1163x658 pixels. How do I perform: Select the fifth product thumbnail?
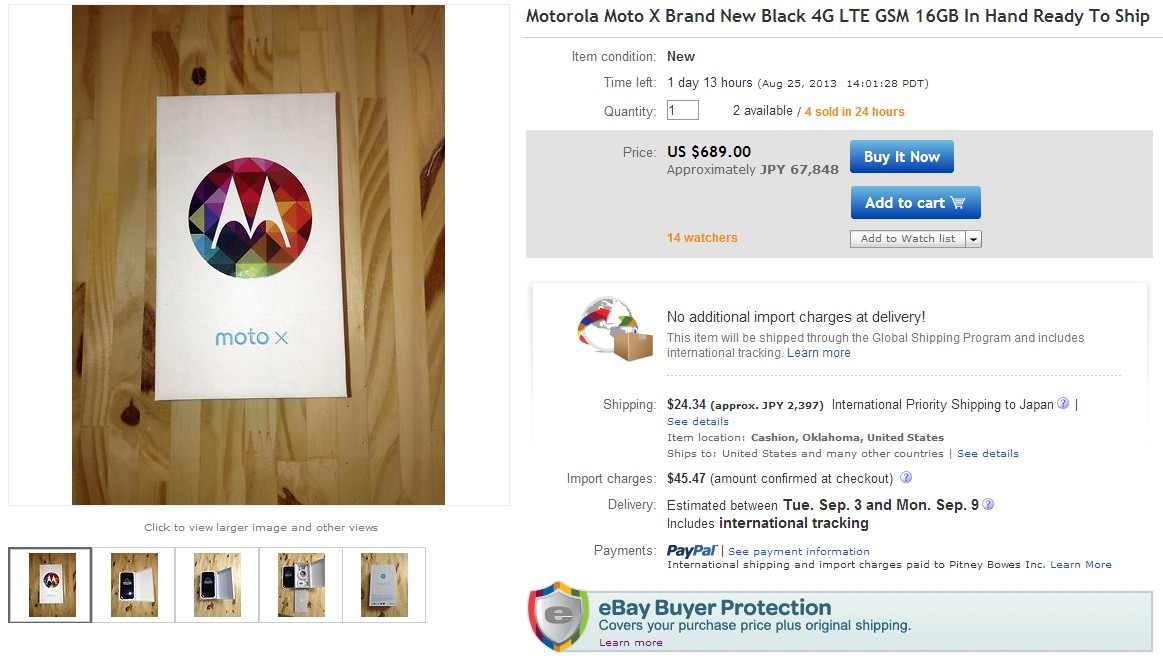pyautogui.click(x=384, y=584)
